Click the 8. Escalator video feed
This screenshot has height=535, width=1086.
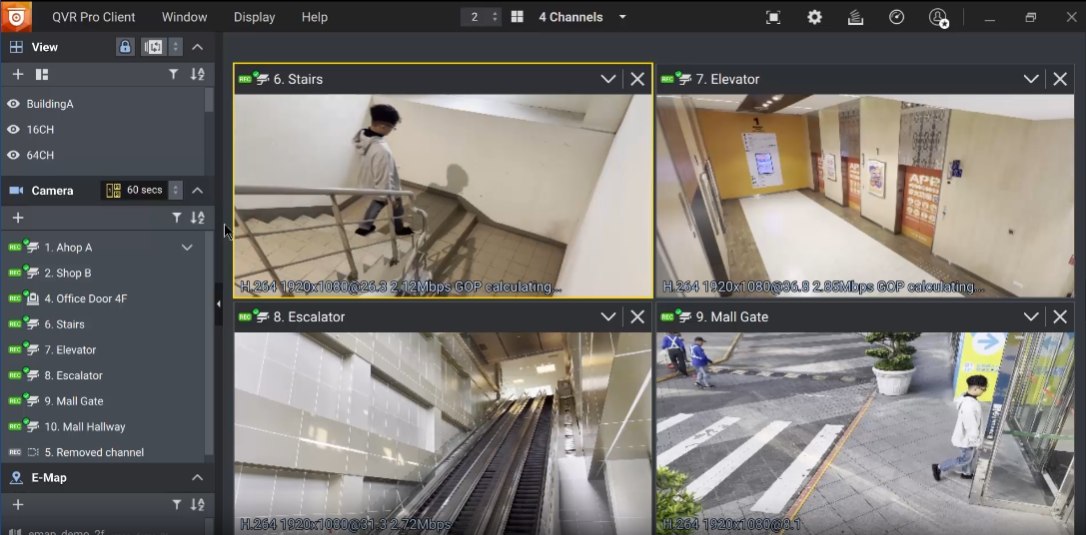click(x=442, y=430)
